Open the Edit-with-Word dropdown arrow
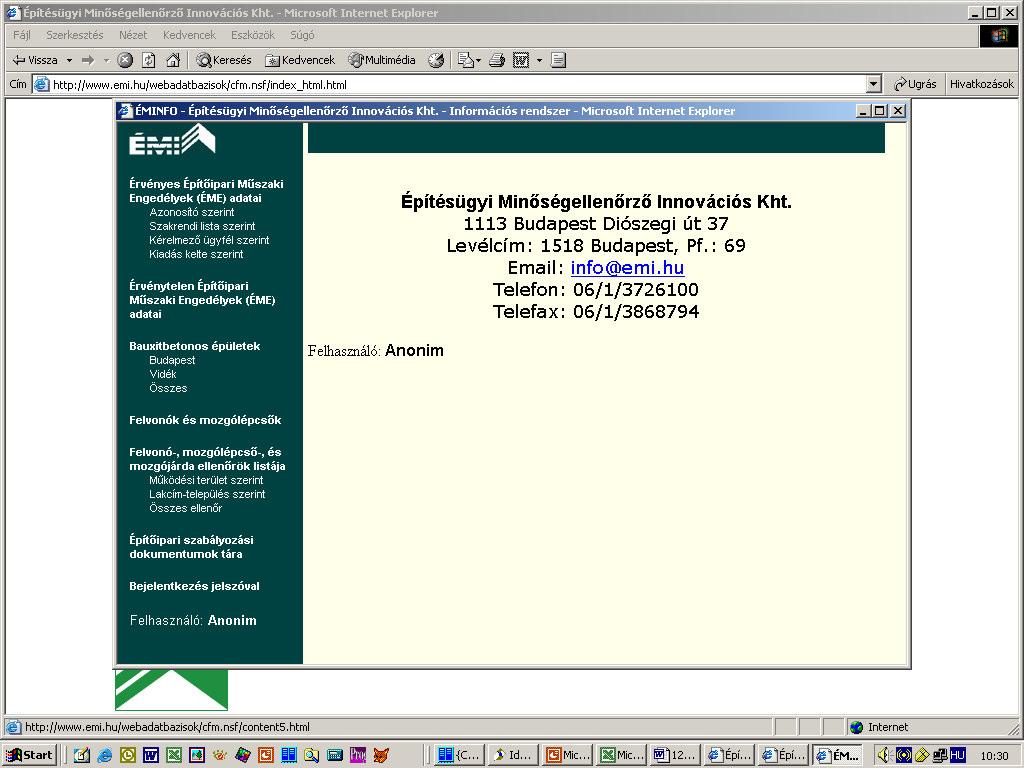The height and width of the screenshot is (768, 1024). point(539,61)
